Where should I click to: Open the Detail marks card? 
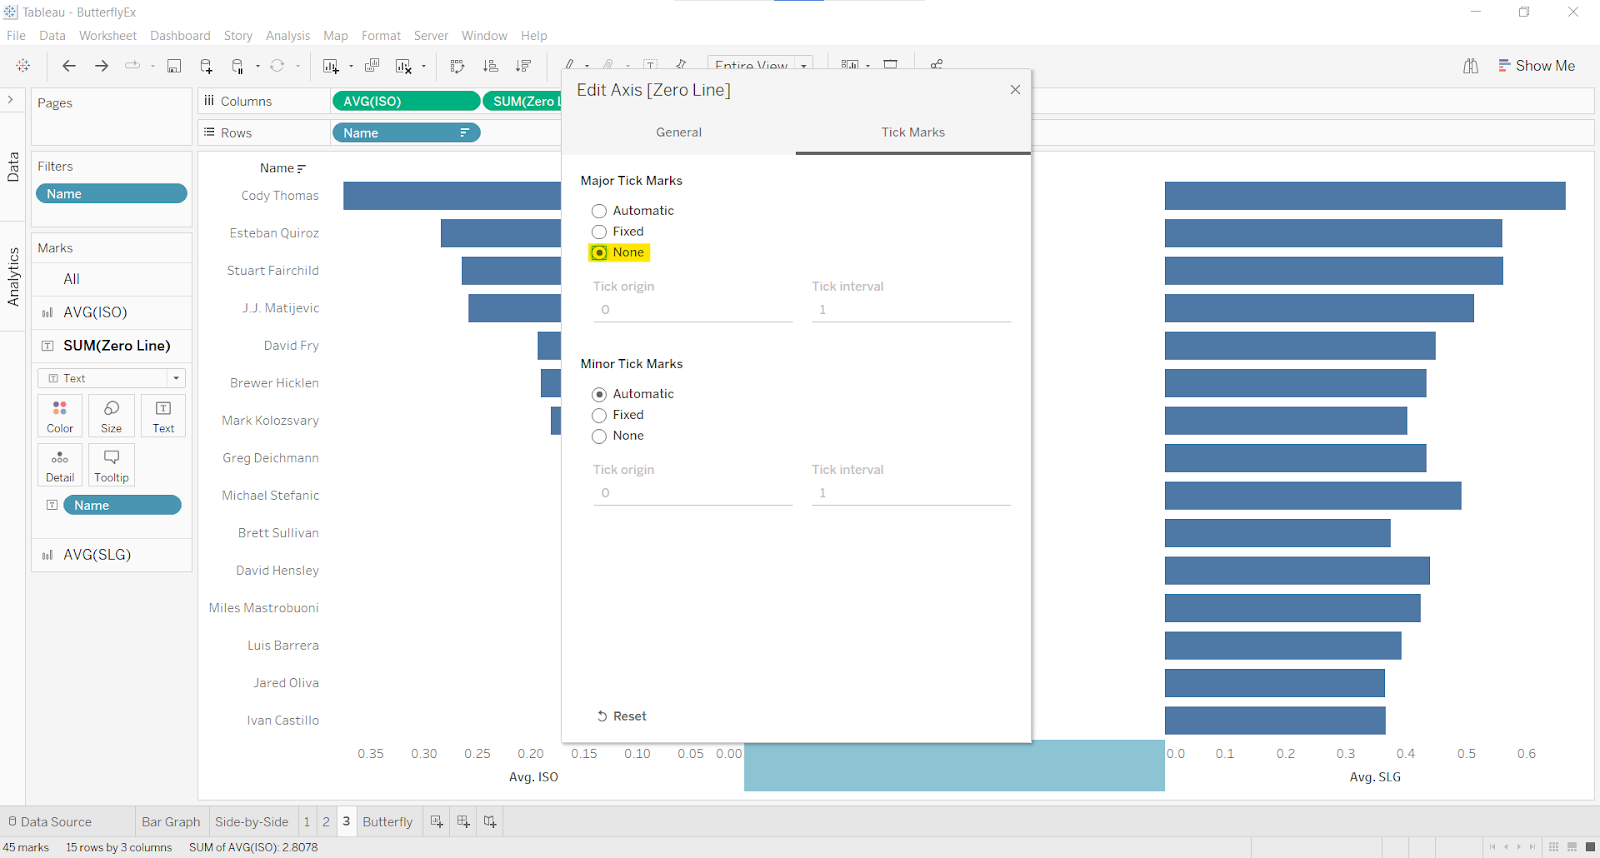point(60,465)
